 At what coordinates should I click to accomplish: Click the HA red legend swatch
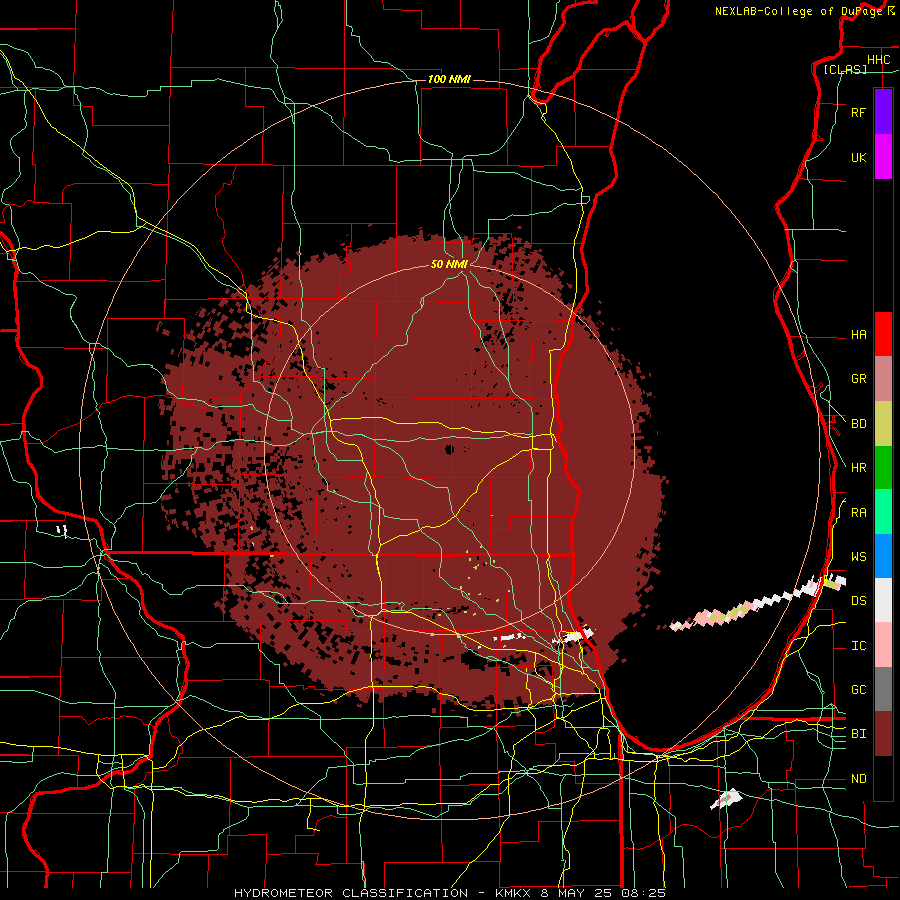pyautogui.click(x=883, y=334)
